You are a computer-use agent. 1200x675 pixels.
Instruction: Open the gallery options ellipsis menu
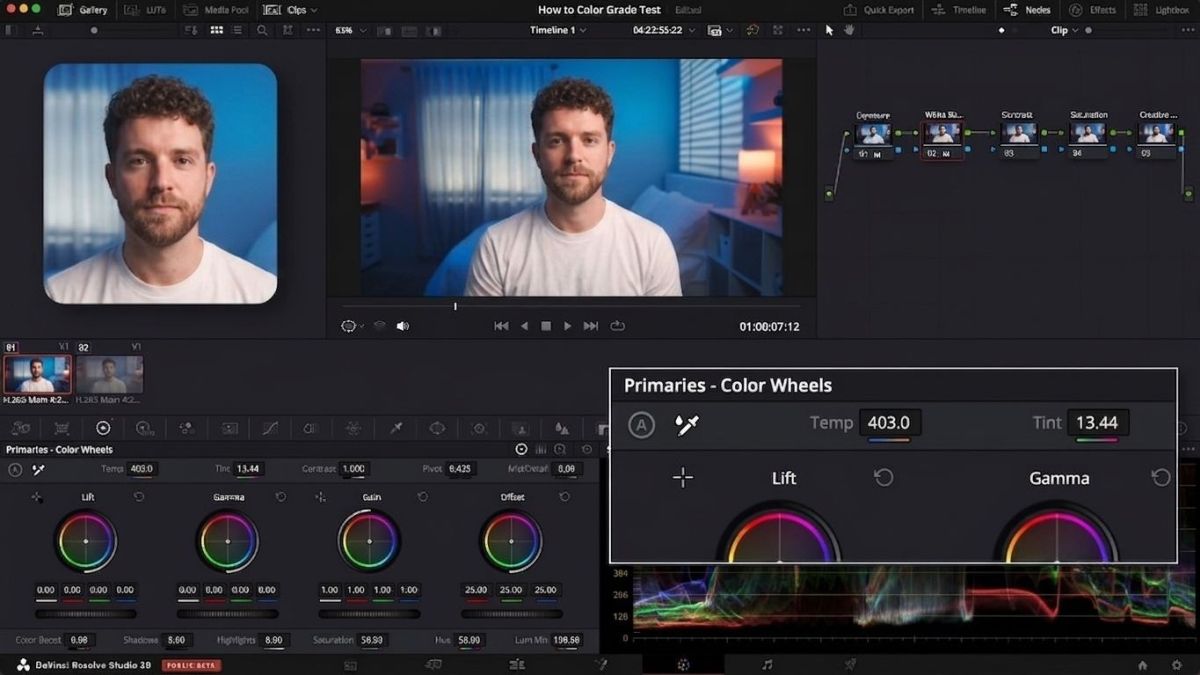pyautogui.click(x=314, y=30)
